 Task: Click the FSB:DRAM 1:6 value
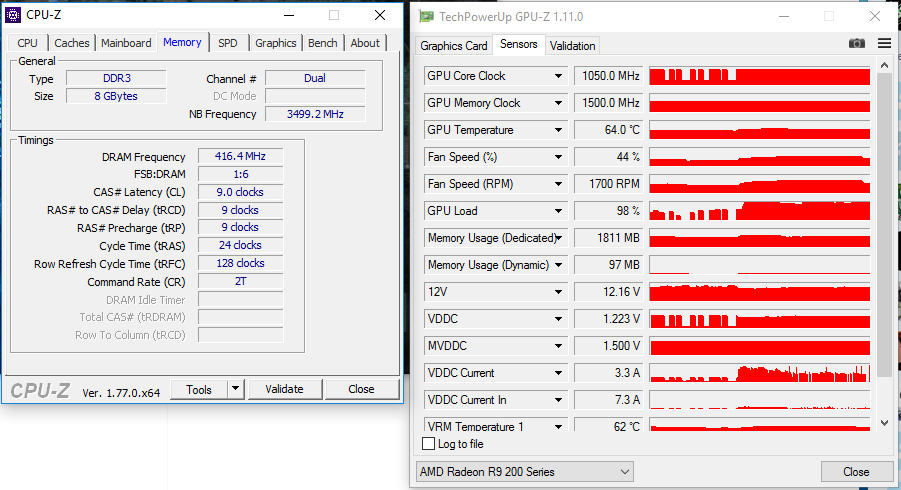coord(240,174)
